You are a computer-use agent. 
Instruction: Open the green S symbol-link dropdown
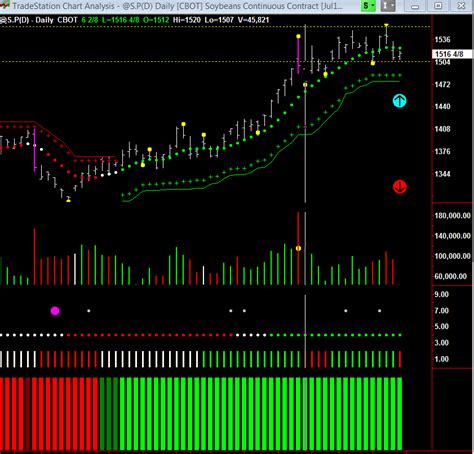[369, 6]
